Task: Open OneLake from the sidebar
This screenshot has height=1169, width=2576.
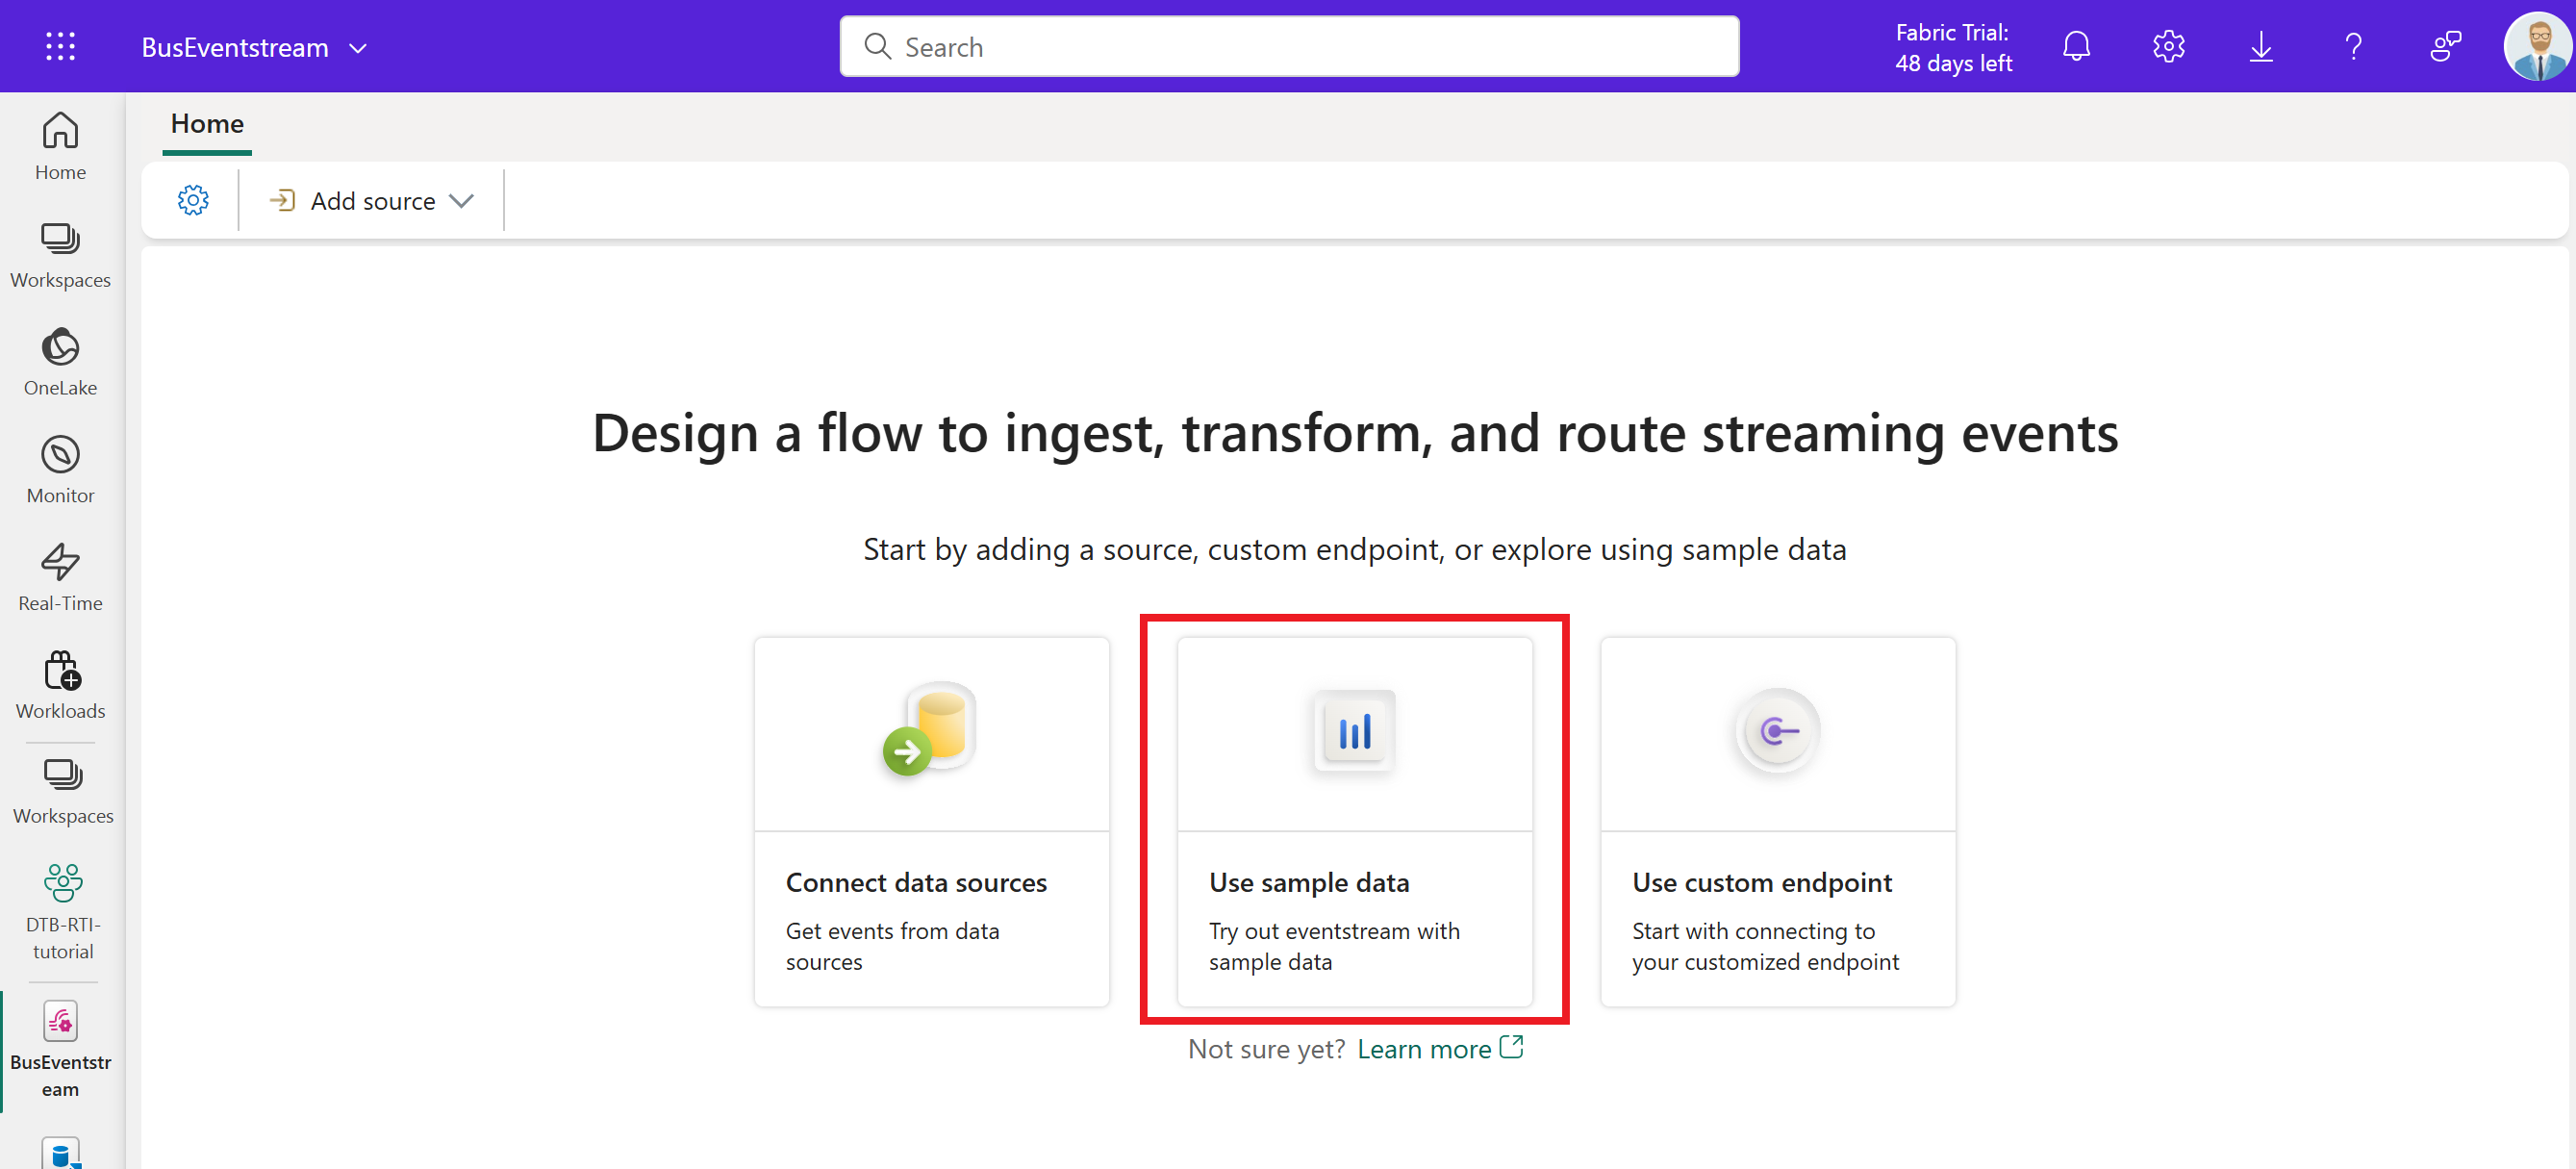Action: pyautogui.click(x=60, y=362)
